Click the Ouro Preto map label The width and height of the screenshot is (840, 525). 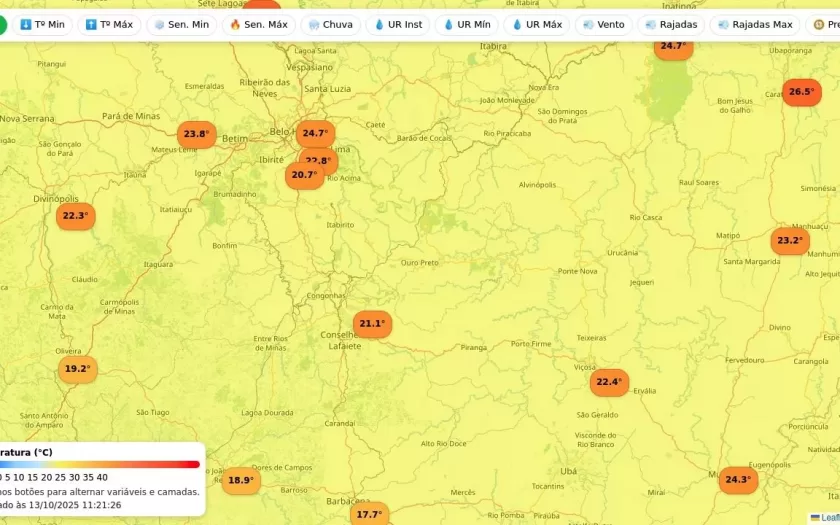click(x=419, y=262)
